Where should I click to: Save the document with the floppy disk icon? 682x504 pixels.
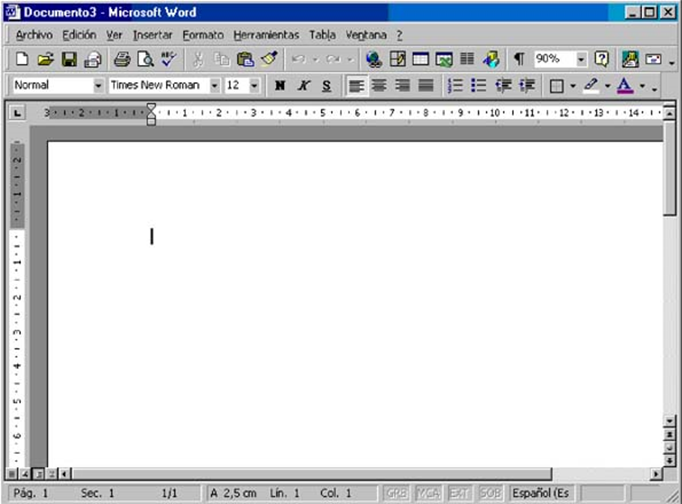pyautogui.click(x=69, y=59)
